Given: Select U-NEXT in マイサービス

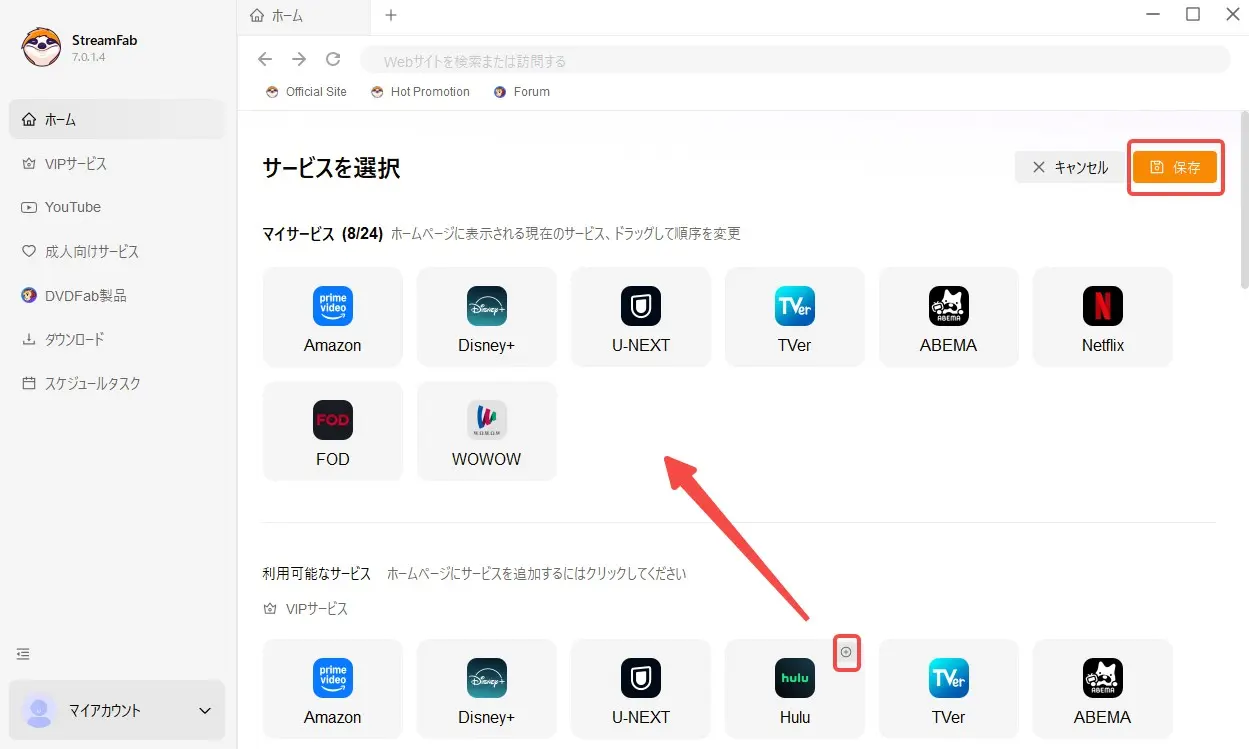Looking at the screenshot, I should point(641,317).
